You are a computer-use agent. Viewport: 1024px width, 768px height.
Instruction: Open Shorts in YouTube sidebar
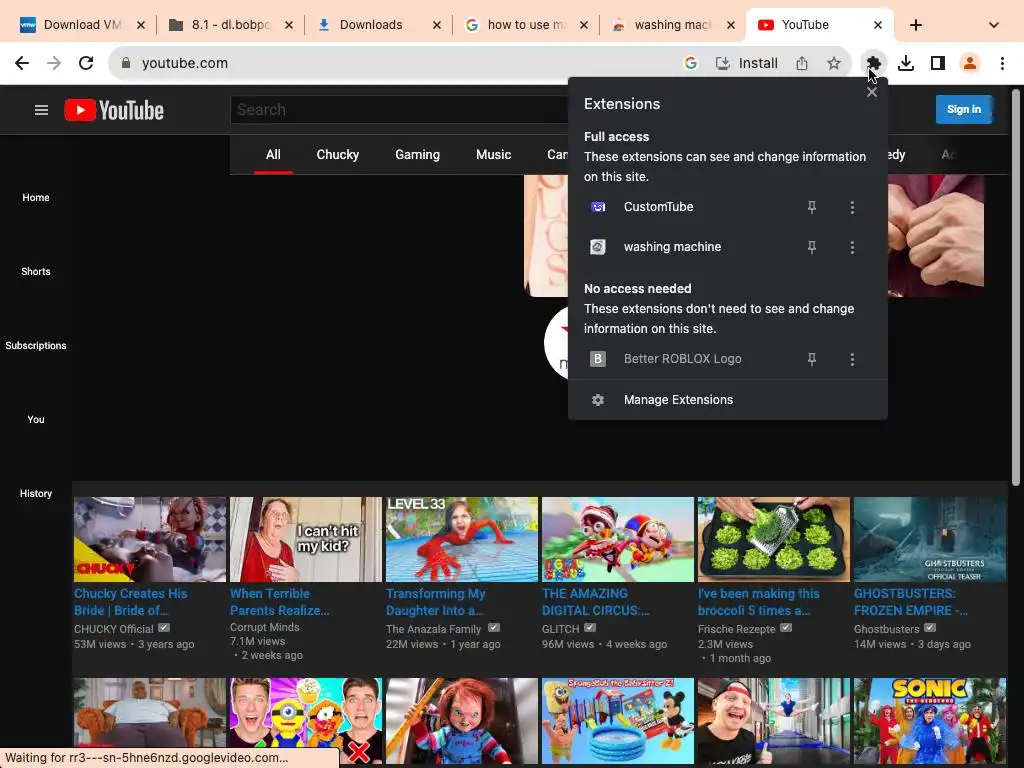36,271
